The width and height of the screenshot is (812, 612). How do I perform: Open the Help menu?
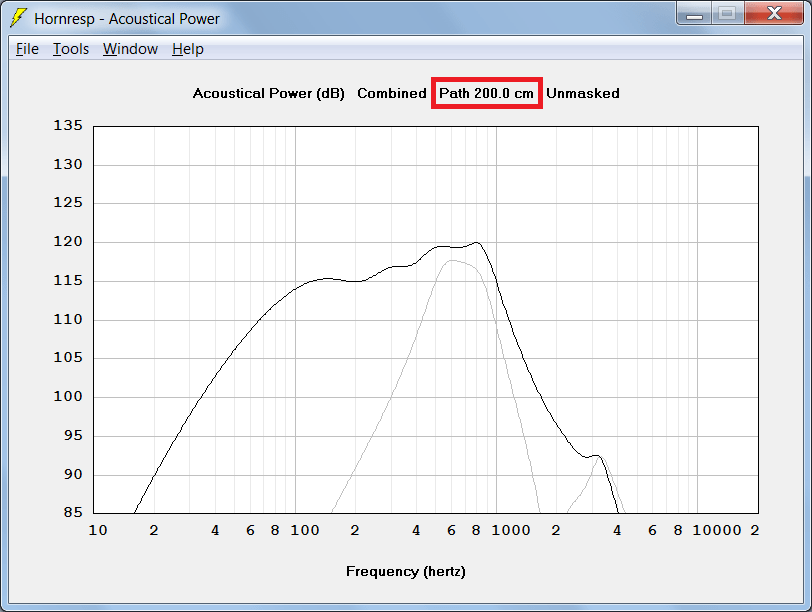(x=187, y=49)
